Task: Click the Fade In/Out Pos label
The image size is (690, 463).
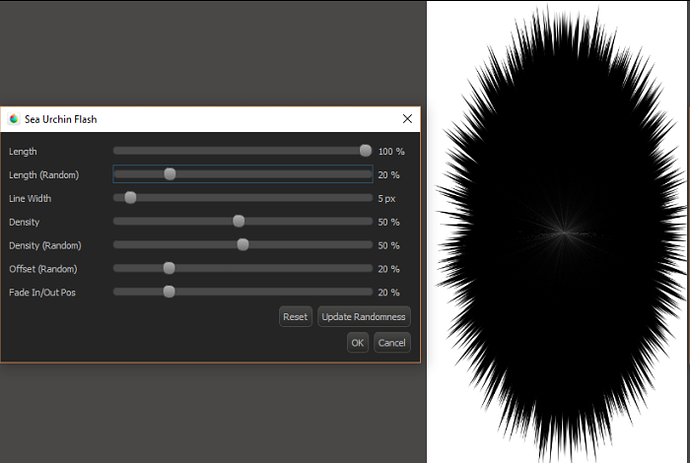Action: click(x=43, y=292)
